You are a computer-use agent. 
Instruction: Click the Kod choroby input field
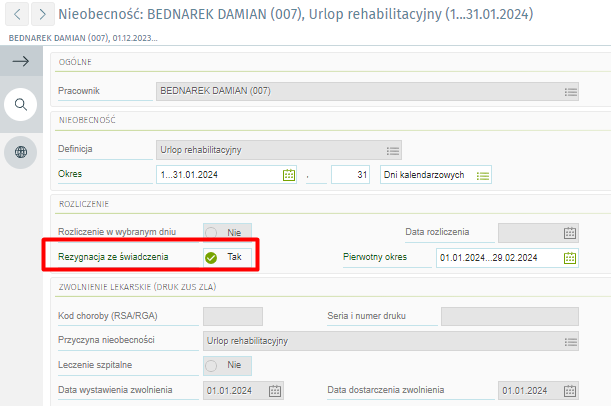(232, 316)
